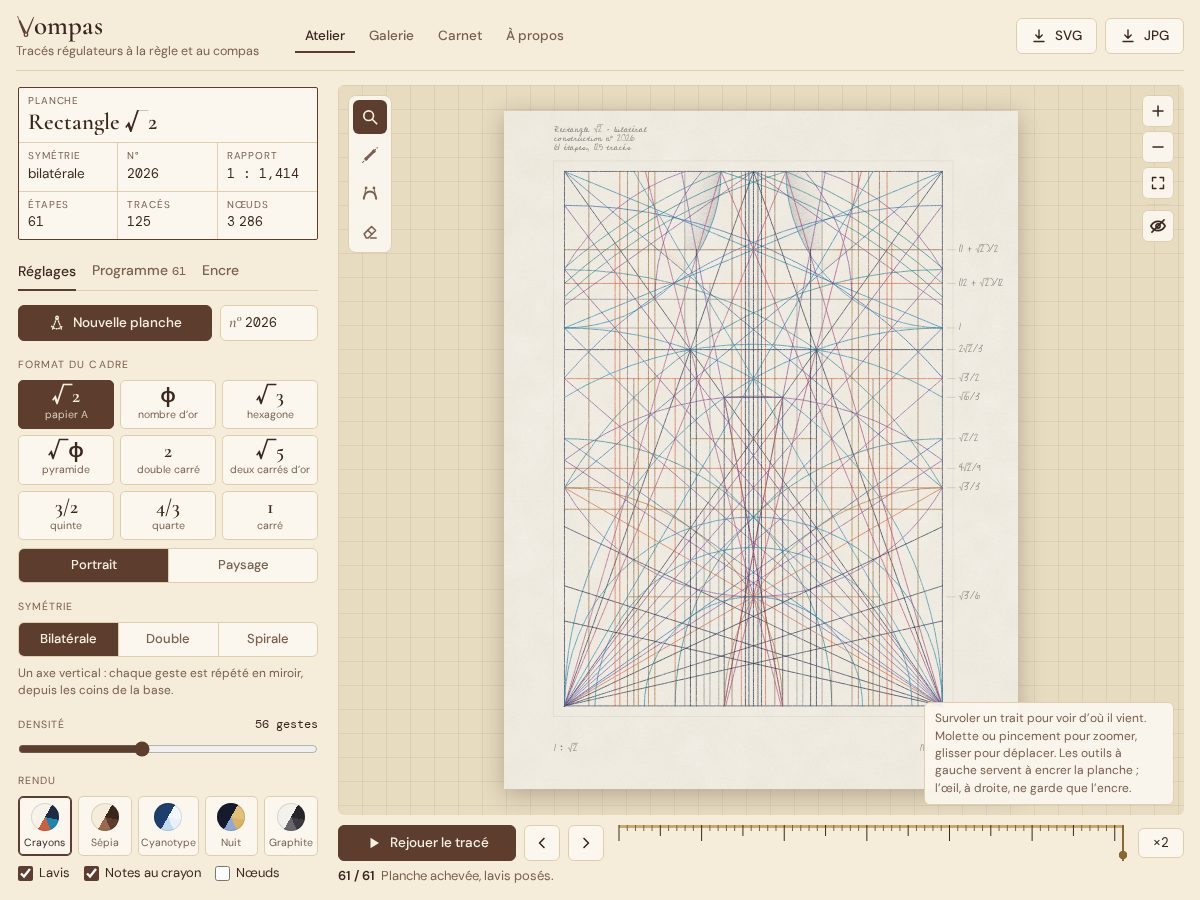The width and height of the screenshot is (1200, 900).
Task: Fit the plate to the screen
Action: point(1158,183)
